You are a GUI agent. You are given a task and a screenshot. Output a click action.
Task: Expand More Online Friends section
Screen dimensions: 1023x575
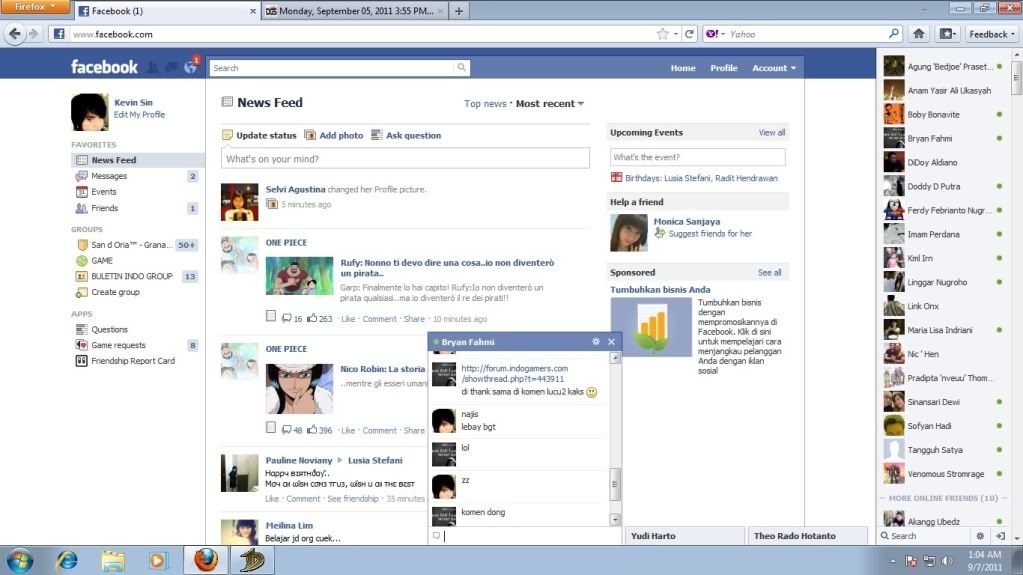(x=943, y=498)
